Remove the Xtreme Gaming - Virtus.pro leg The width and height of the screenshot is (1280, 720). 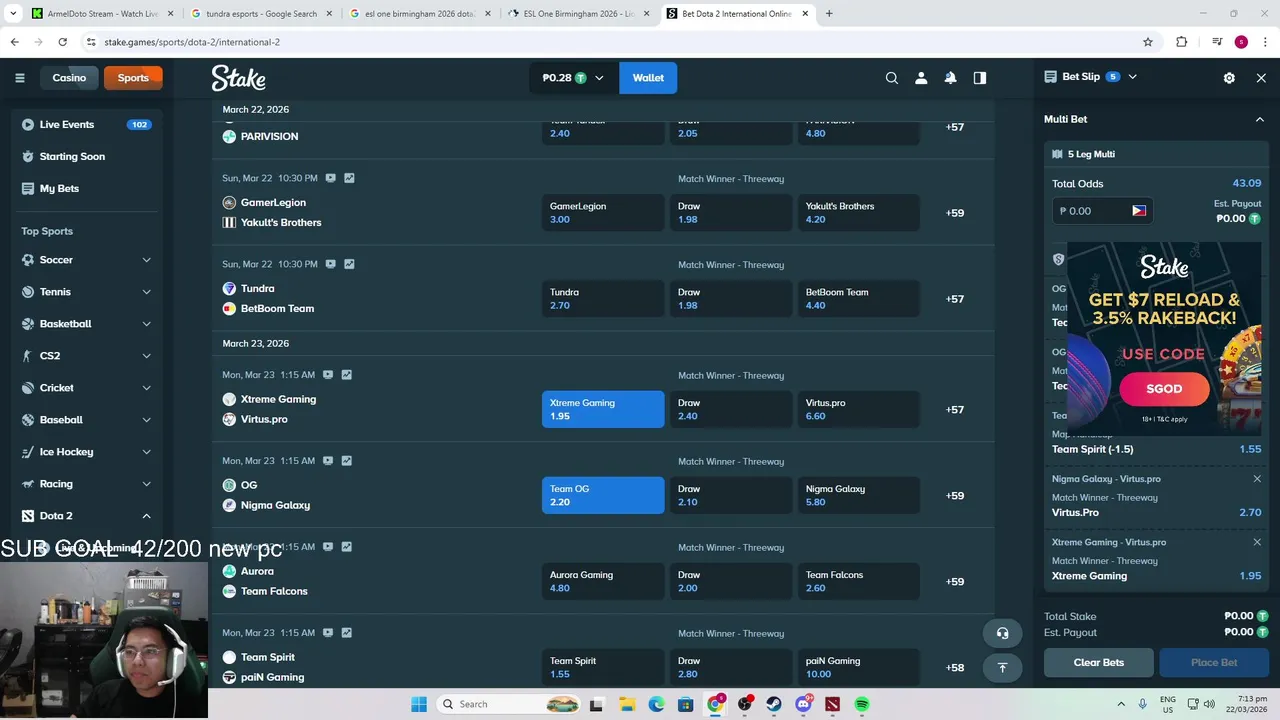point(1257,542)
